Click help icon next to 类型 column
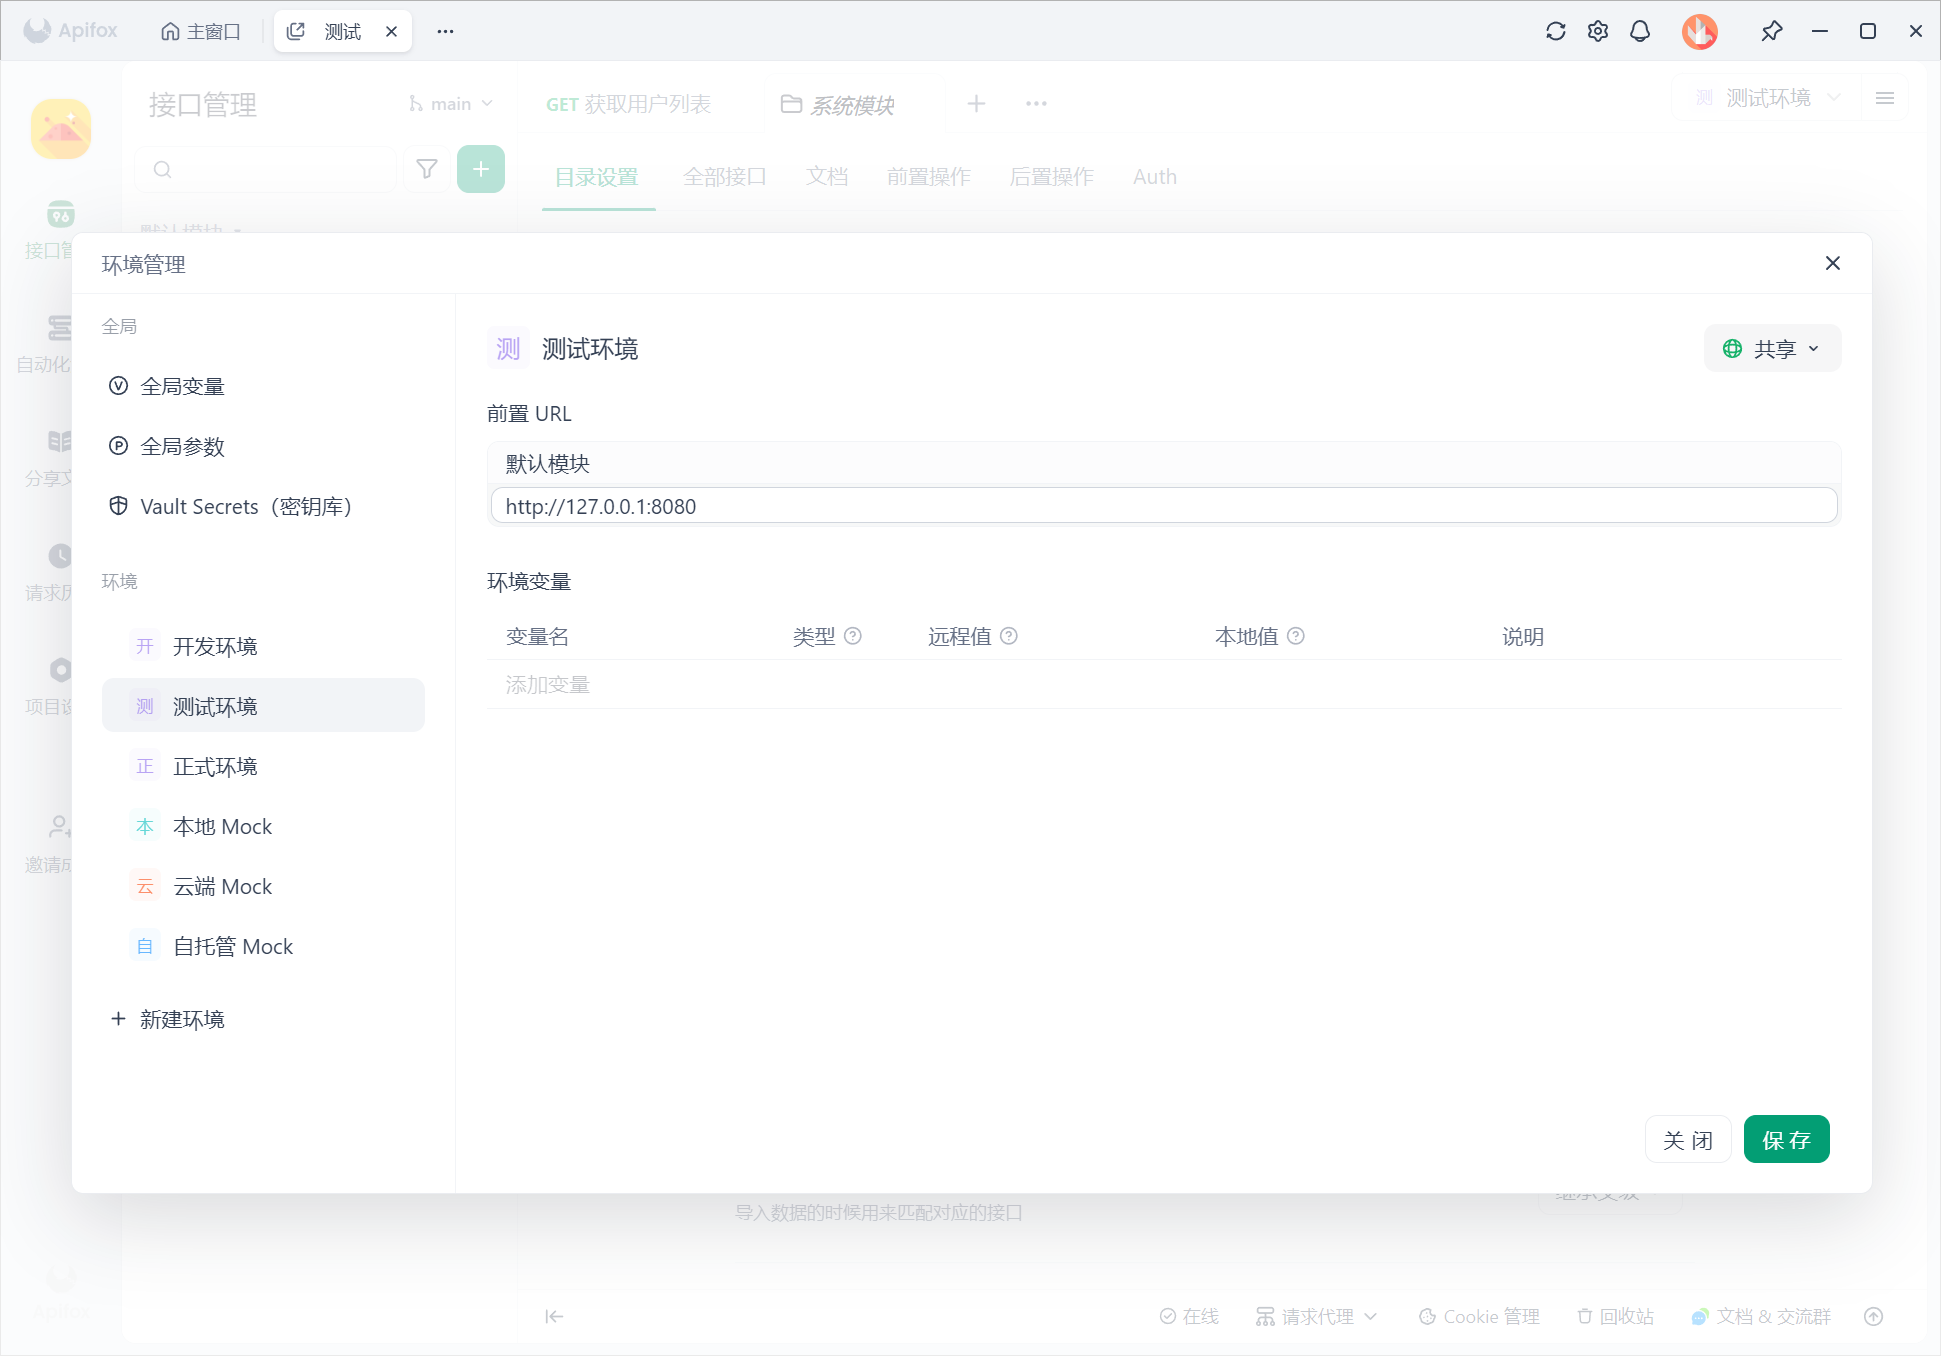1941x1356 pixels. click(x=853, y=636)
